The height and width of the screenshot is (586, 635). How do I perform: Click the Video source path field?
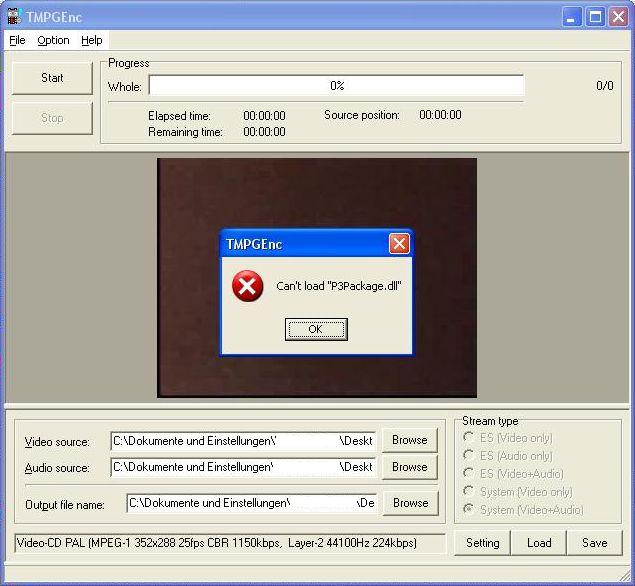tap(243, 441)
